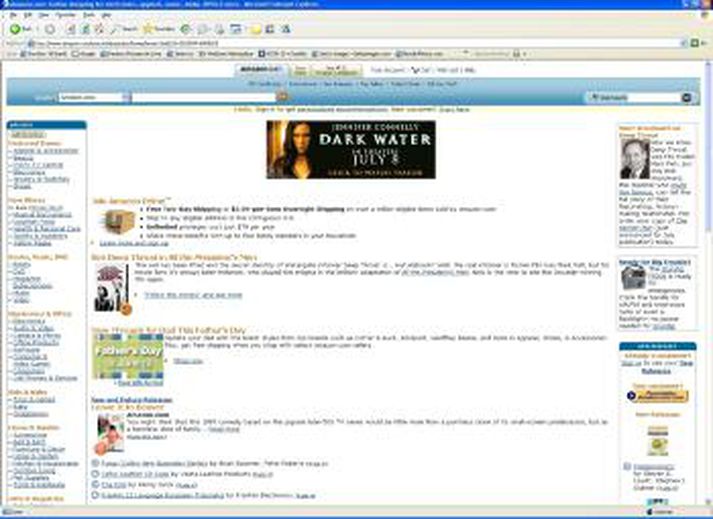This screenshot has width=713, height=519.
Task: Click the orange Go button beside Amazon search box
Action: [x=282, y=96]
